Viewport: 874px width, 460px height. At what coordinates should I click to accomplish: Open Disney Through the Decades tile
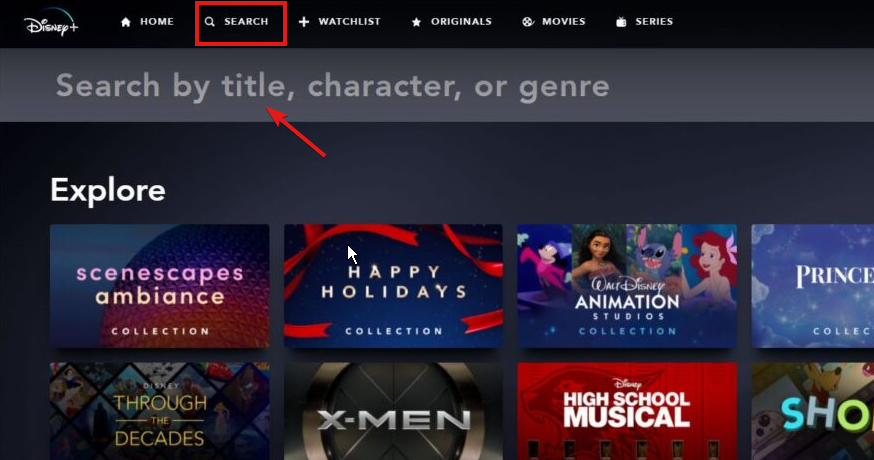pyautogui.click(x=159, y=411)
